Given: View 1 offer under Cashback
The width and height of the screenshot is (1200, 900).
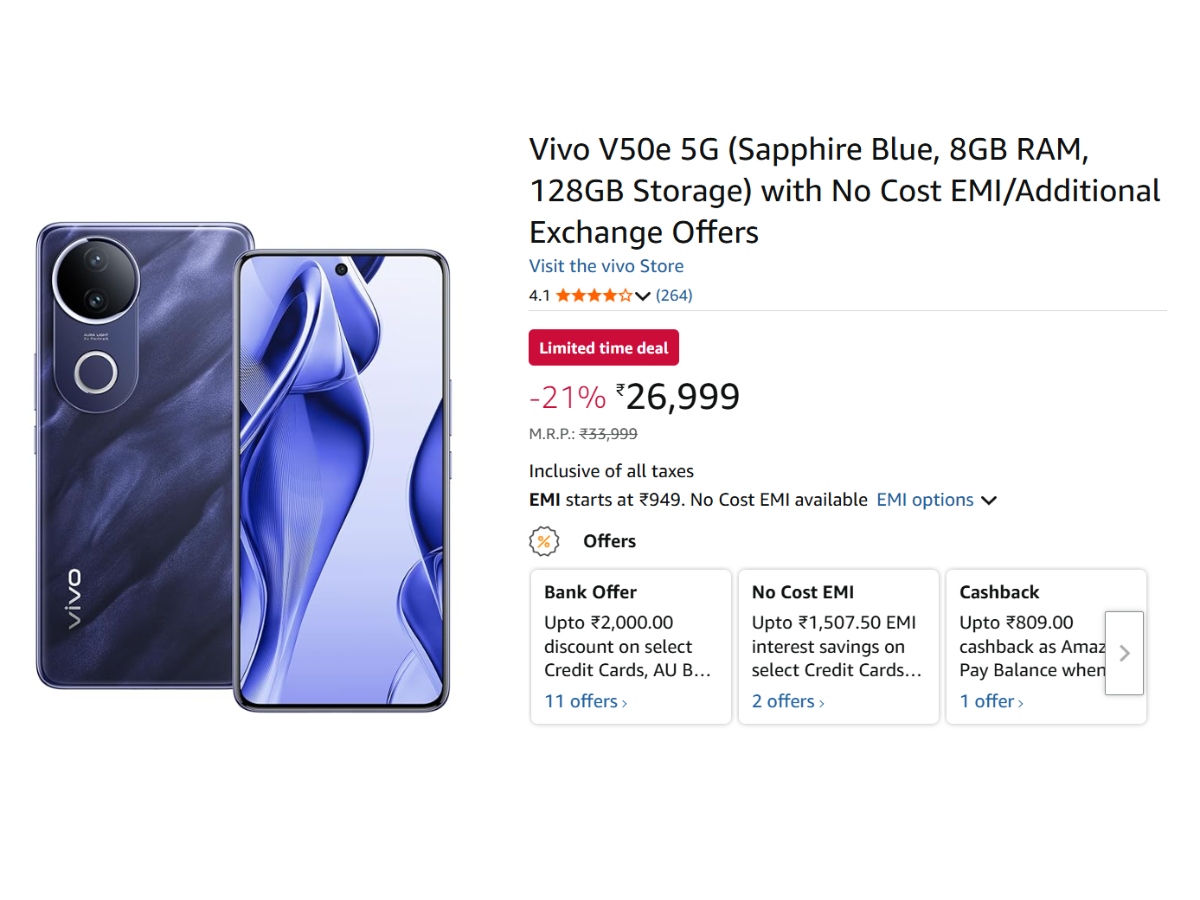Looking at the screenshot, I should click(991, 701).
